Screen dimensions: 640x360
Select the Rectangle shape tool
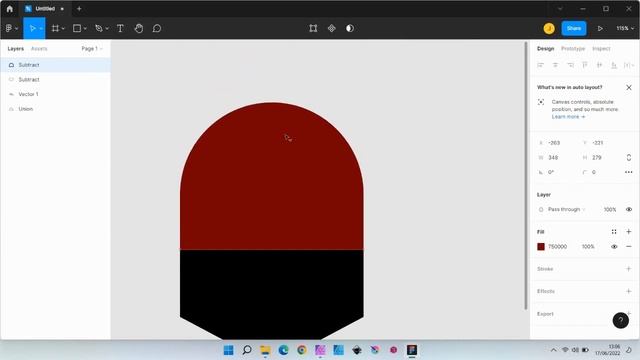tap(76, 29)
